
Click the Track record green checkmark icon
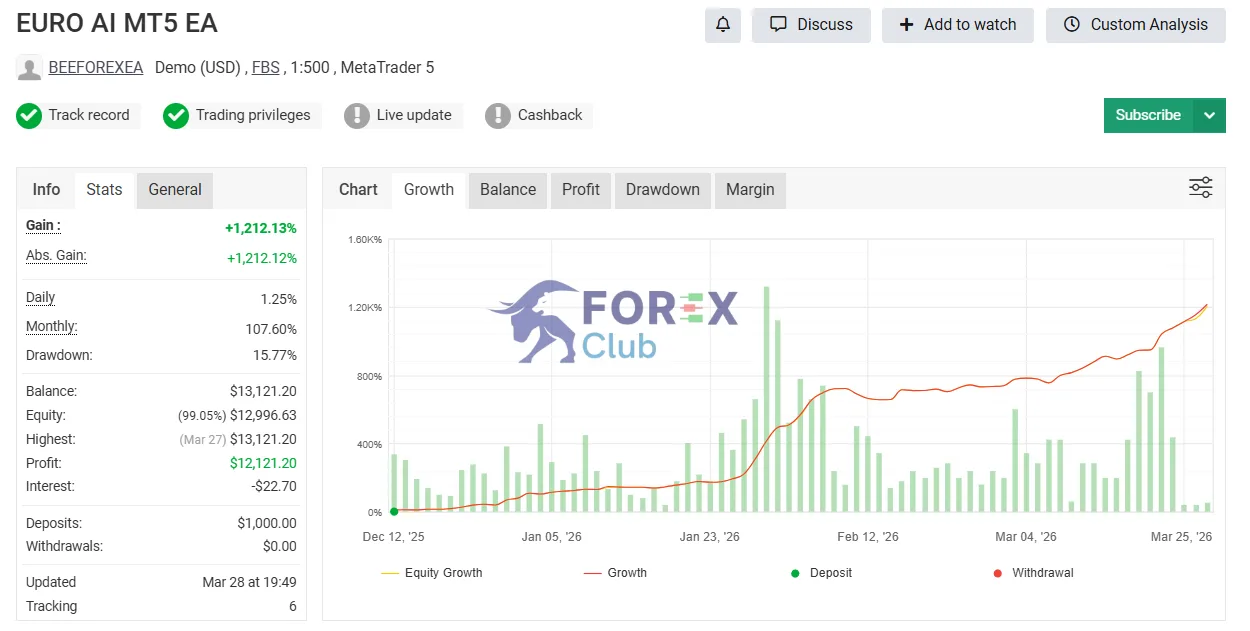click(x=29, y=116)
